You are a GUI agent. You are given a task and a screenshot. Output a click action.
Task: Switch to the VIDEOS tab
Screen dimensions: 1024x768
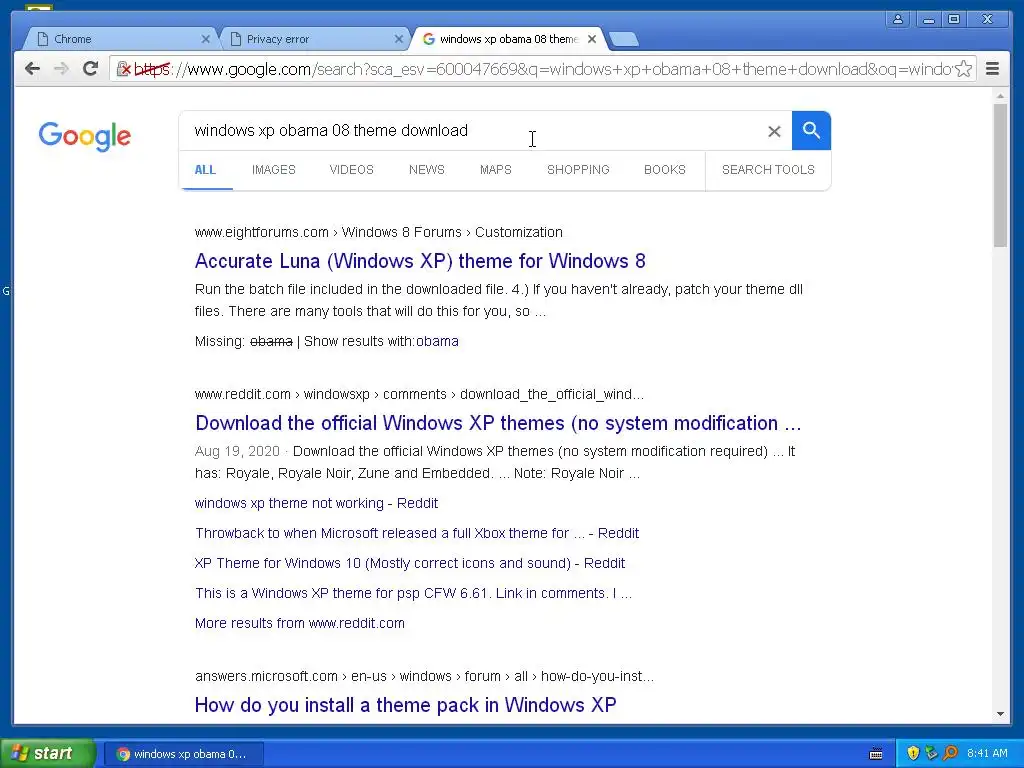coord(351,170)
